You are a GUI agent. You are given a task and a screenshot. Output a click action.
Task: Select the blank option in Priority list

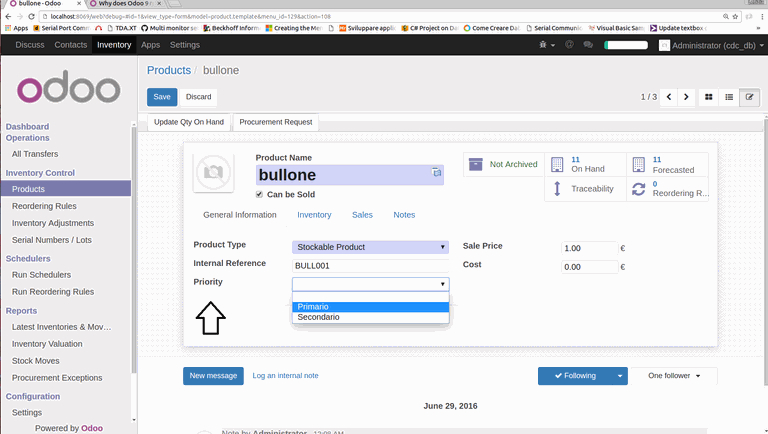point(370,297)
